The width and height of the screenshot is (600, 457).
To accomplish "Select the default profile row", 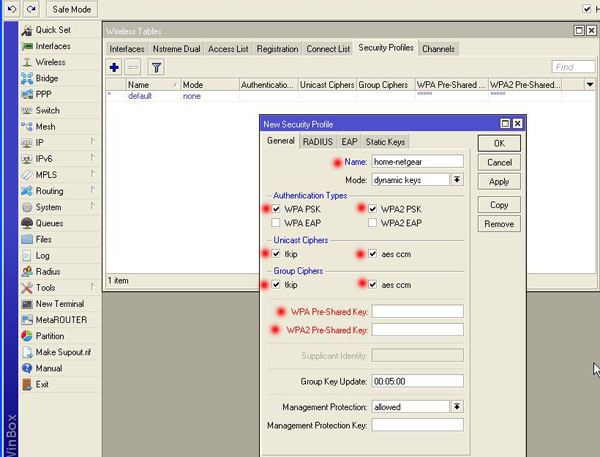I will (351, 96).
